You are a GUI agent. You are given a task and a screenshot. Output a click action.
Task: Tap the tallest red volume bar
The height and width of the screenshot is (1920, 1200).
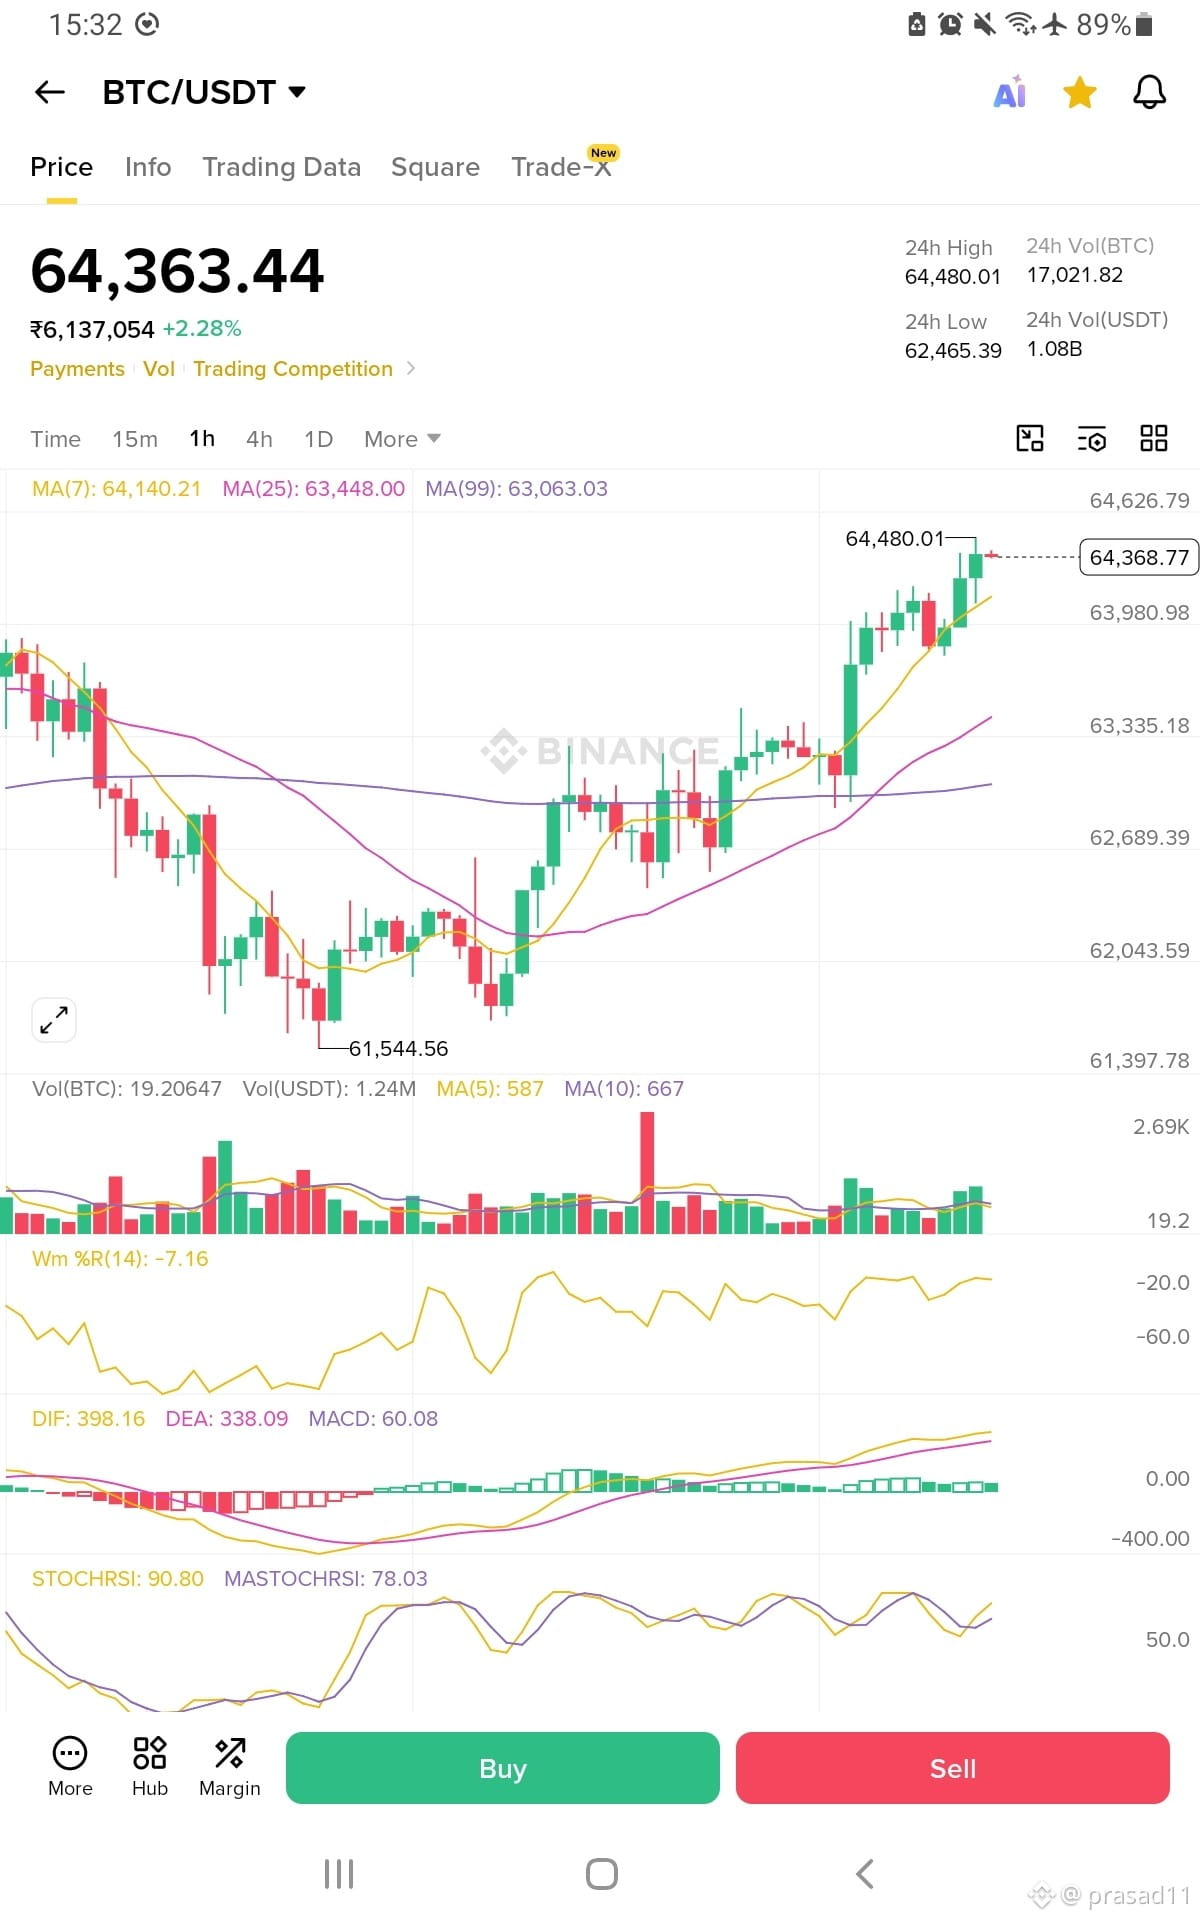[647, 1172]
